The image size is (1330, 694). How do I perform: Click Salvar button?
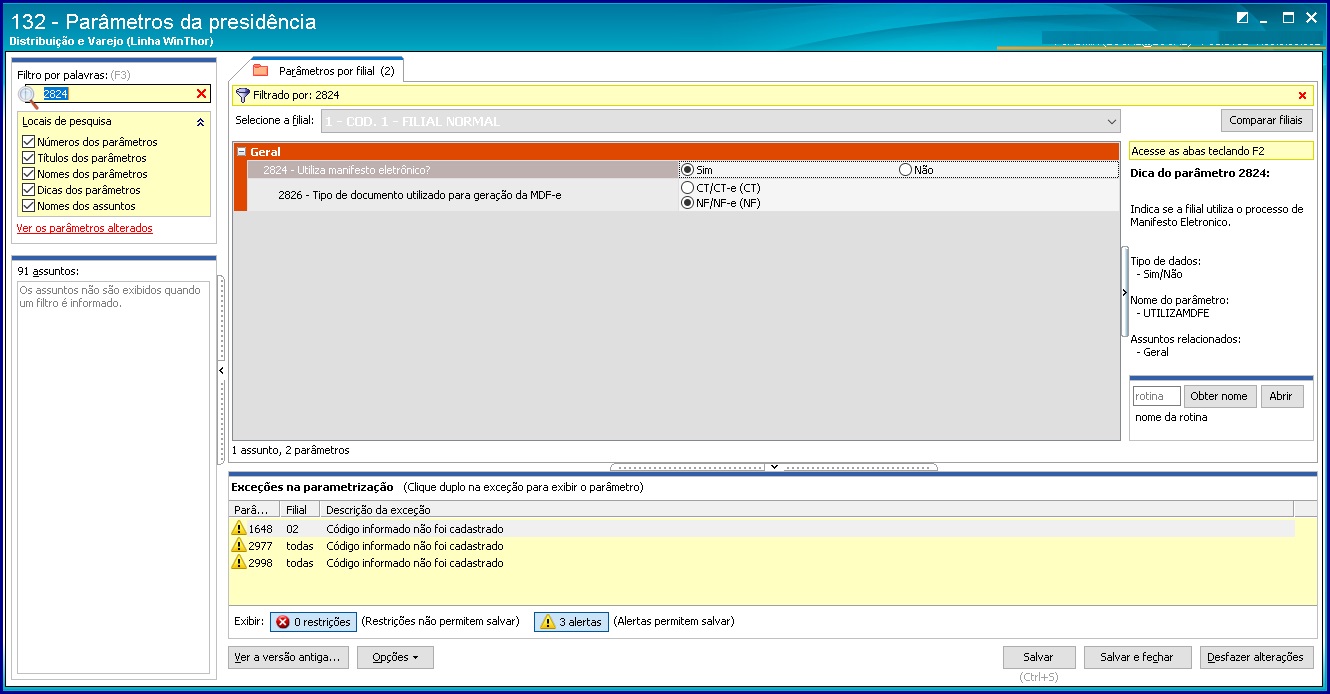[x=1039, y=657]
